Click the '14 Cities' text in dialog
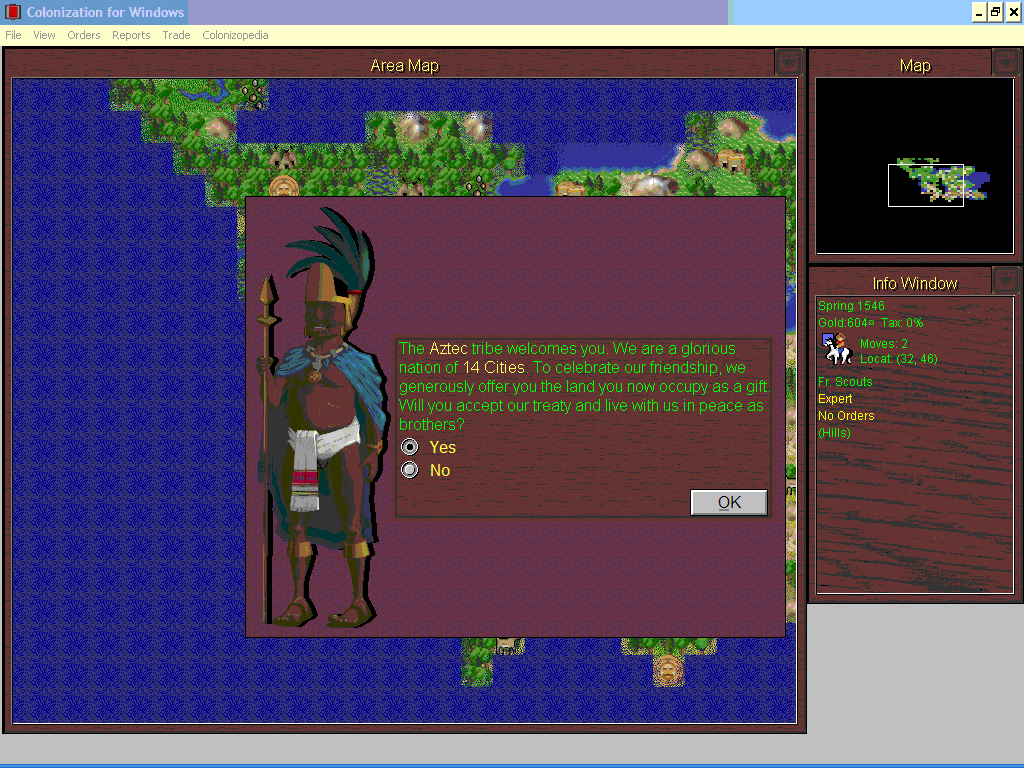Viewport: 1024px width, 768px height. point(493,367)
